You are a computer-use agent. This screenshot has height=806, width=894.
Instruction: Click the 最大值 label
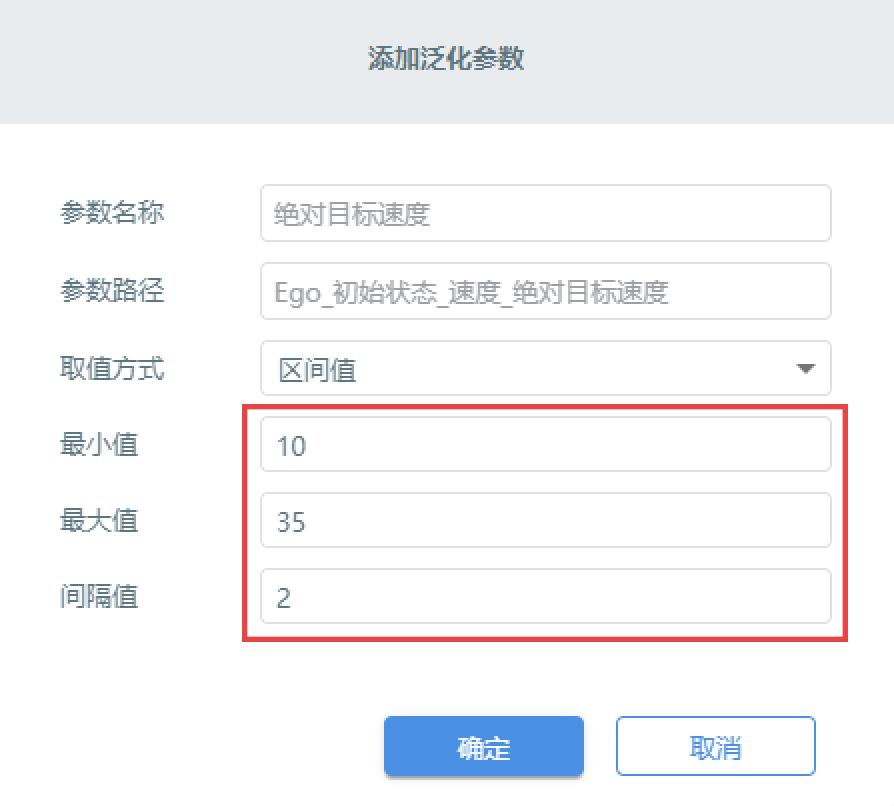click(99, 520)
